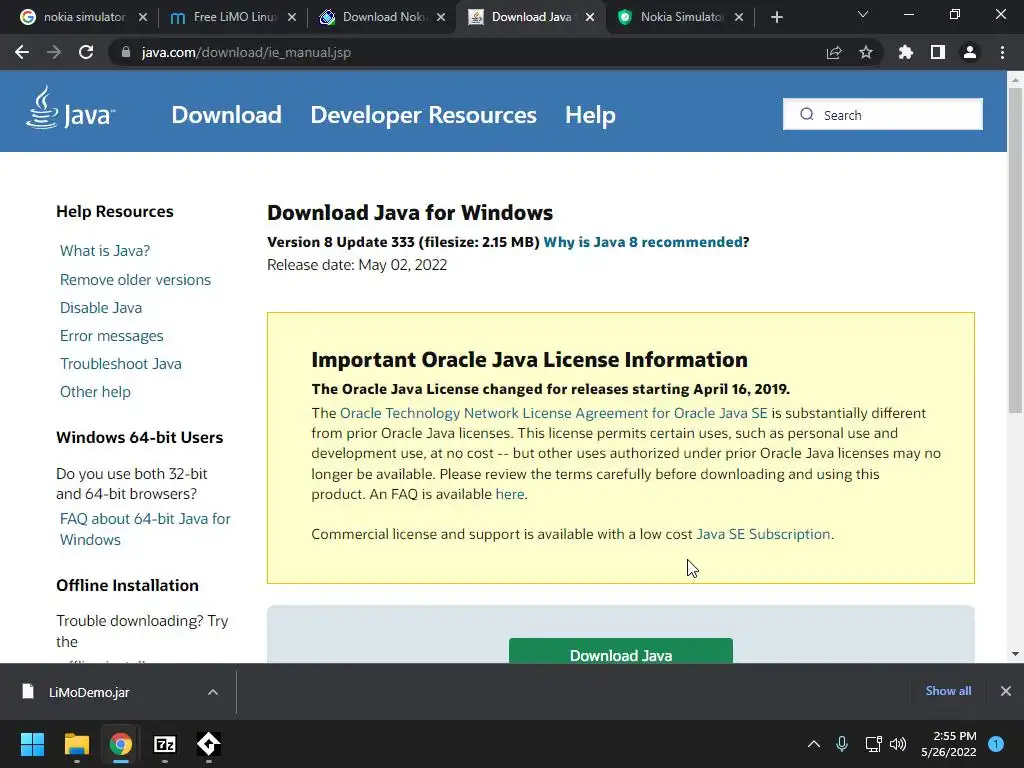Image resolution: width=1024 pixels, height=768 pixels.
Task: Open Oracle Technology Network License Agreement link
Action: pos(554,413)
